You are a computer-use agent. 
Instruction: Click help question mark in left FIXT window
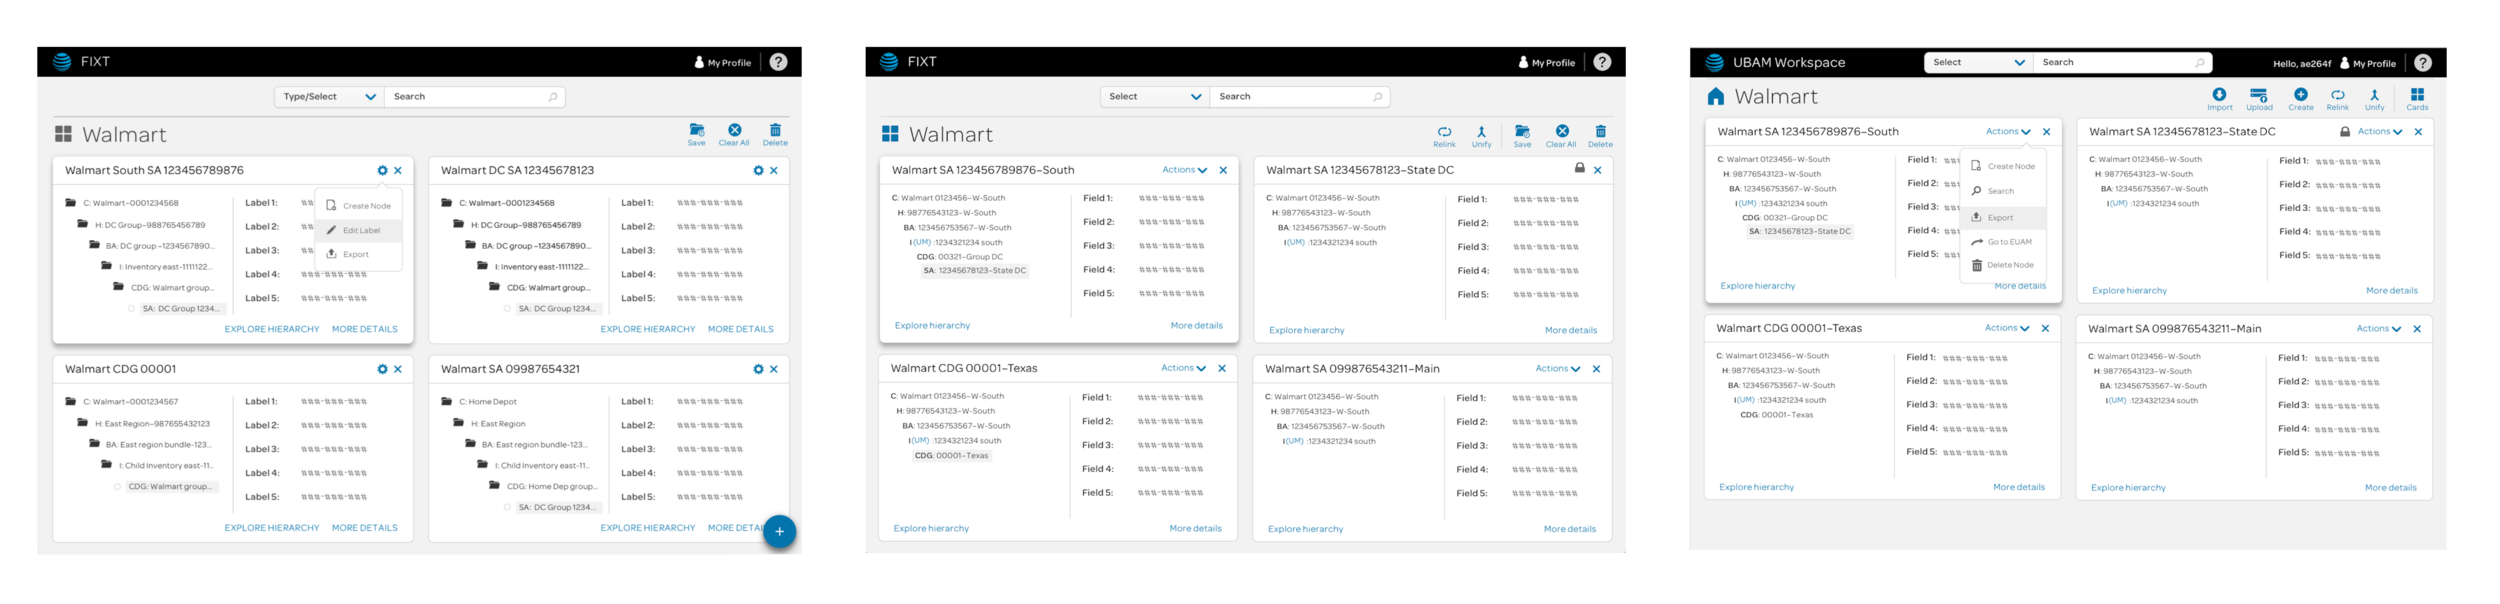(778, 62)
